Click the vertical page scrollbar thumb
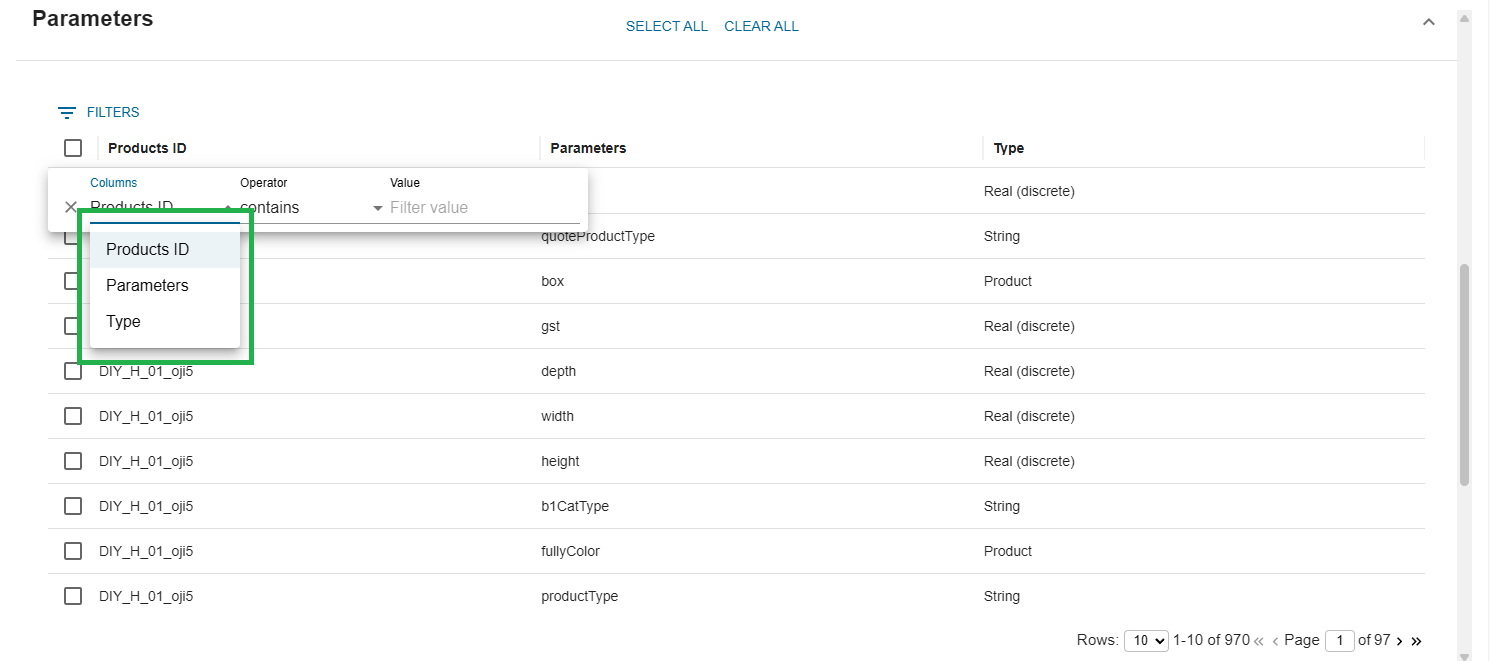The image size is (1490, 661). [1464, 375]
